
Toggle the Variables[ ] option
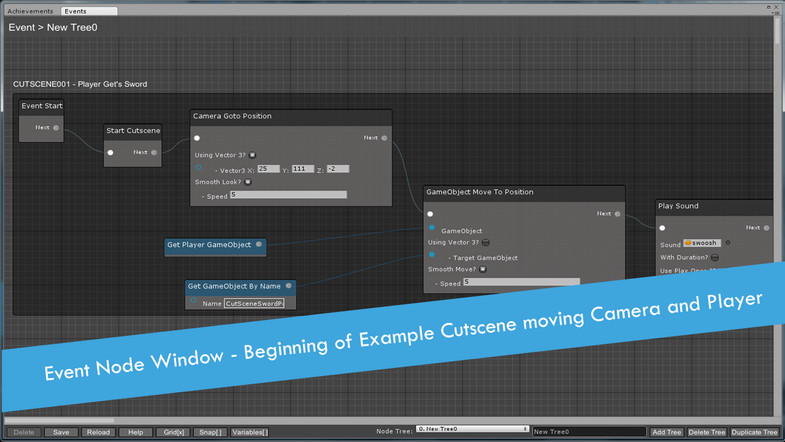(x=249, y=432)
